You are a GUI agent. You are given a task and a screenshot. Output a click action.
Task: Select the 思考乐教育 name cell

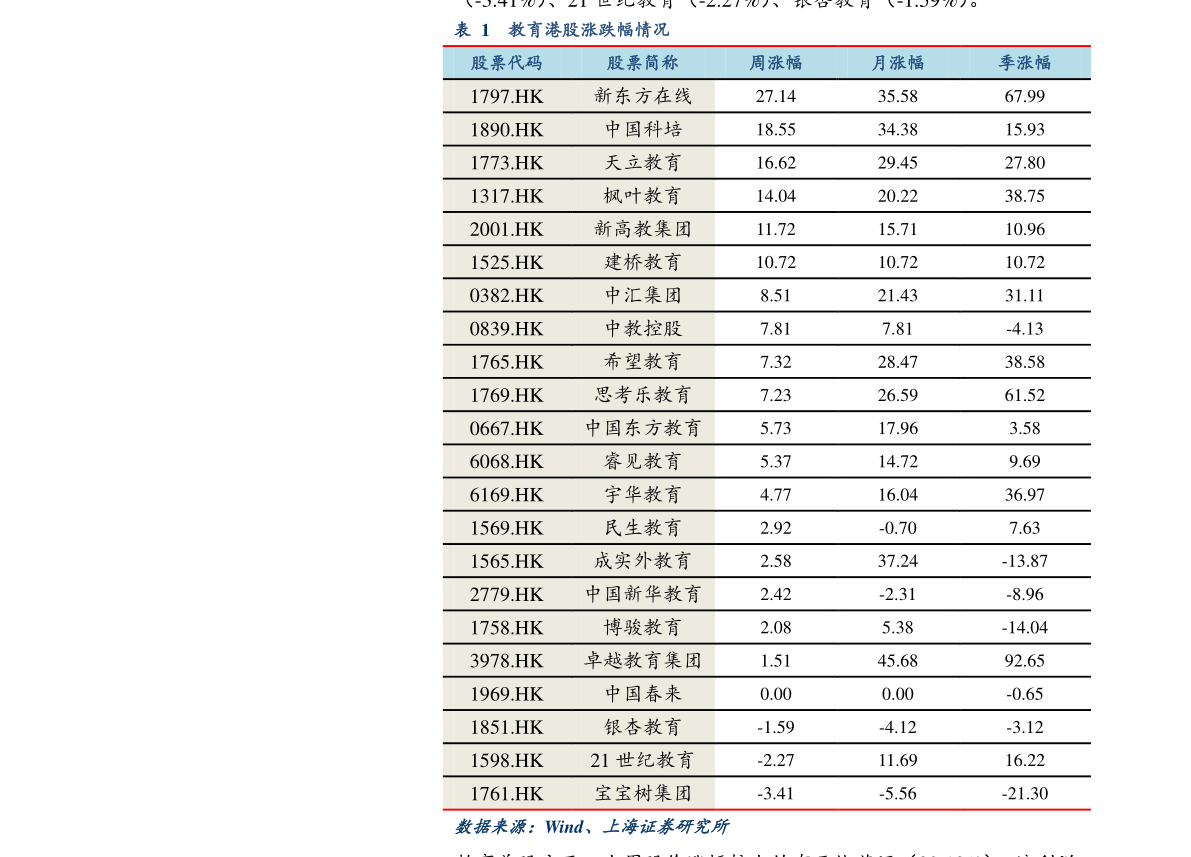point(642,395)
